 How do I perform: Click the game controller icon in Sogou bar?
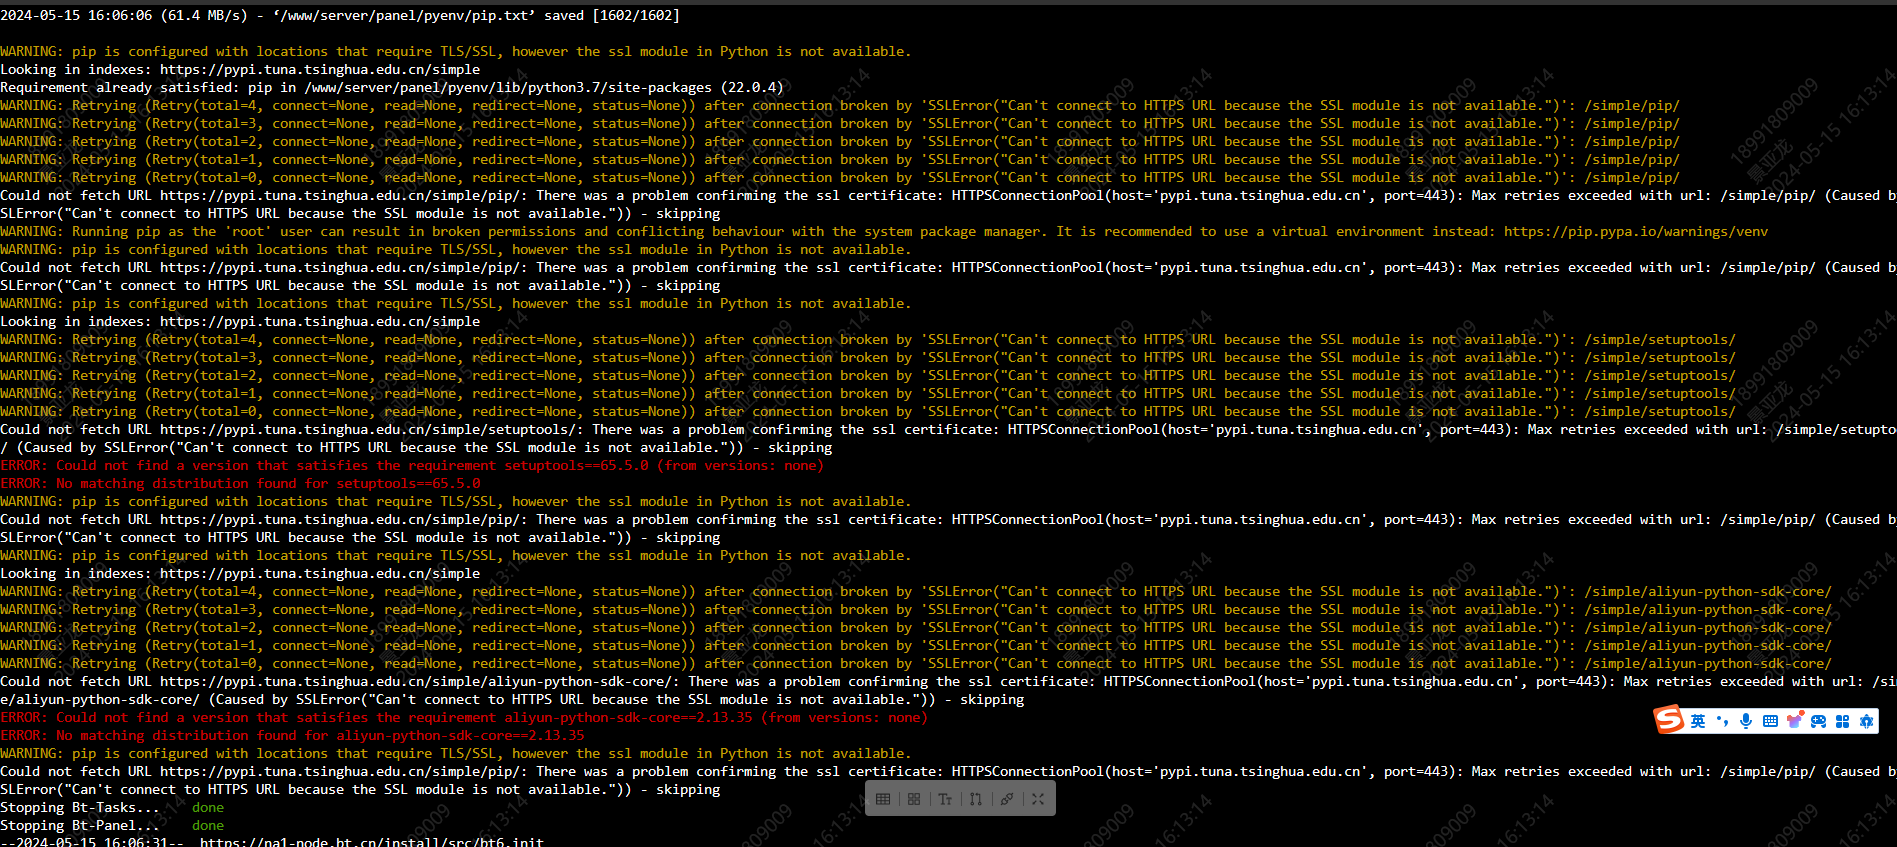[1818, 721]
